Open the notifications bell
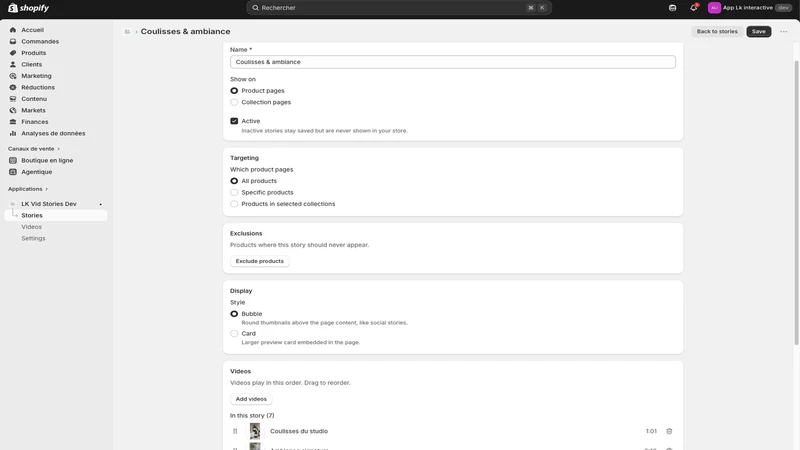The height and width of the screenshot is (450, 800). point(693,8)
